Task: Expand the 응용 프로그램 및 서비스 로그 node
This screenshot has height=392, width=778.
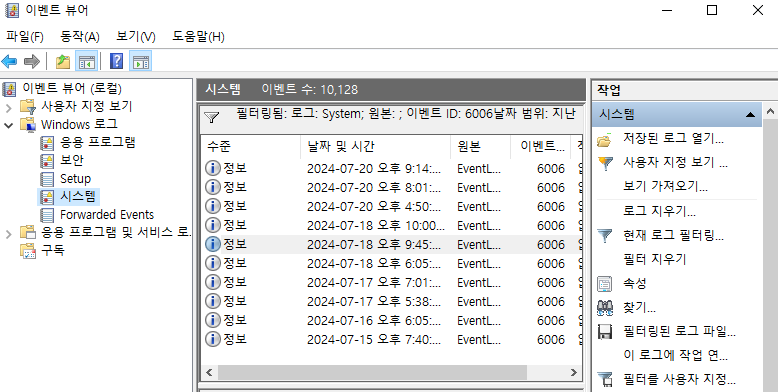Action: 8,233
